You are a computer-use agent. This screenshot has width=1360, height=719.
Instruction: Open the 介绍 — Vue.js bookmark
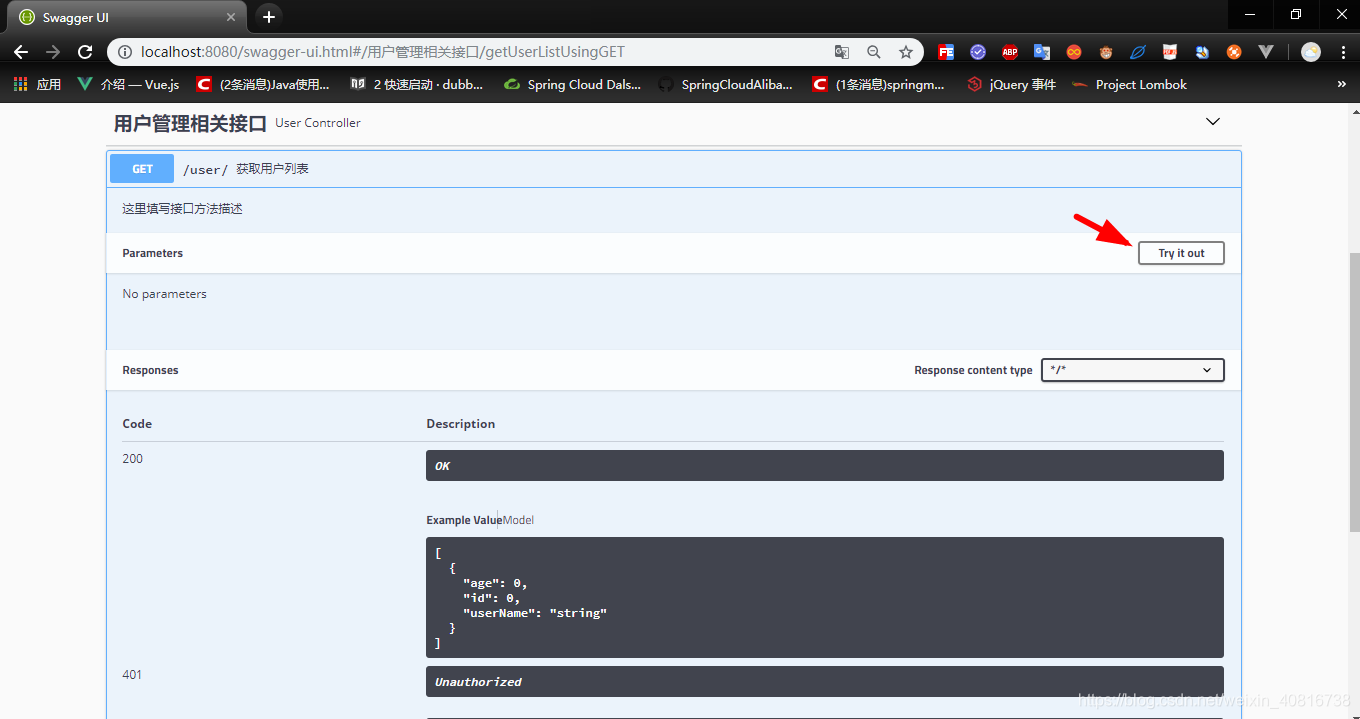click(x=128, y=85)
